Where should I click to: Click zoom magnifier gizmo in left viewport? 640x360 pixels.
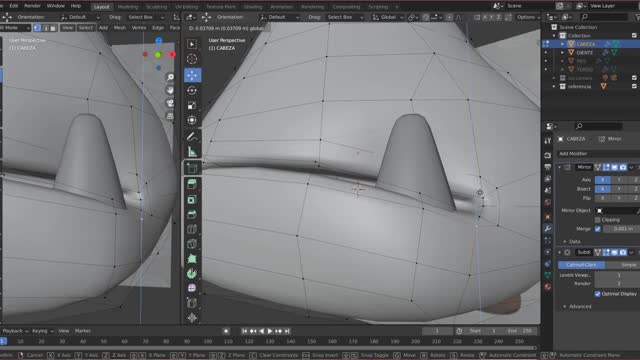170,77
